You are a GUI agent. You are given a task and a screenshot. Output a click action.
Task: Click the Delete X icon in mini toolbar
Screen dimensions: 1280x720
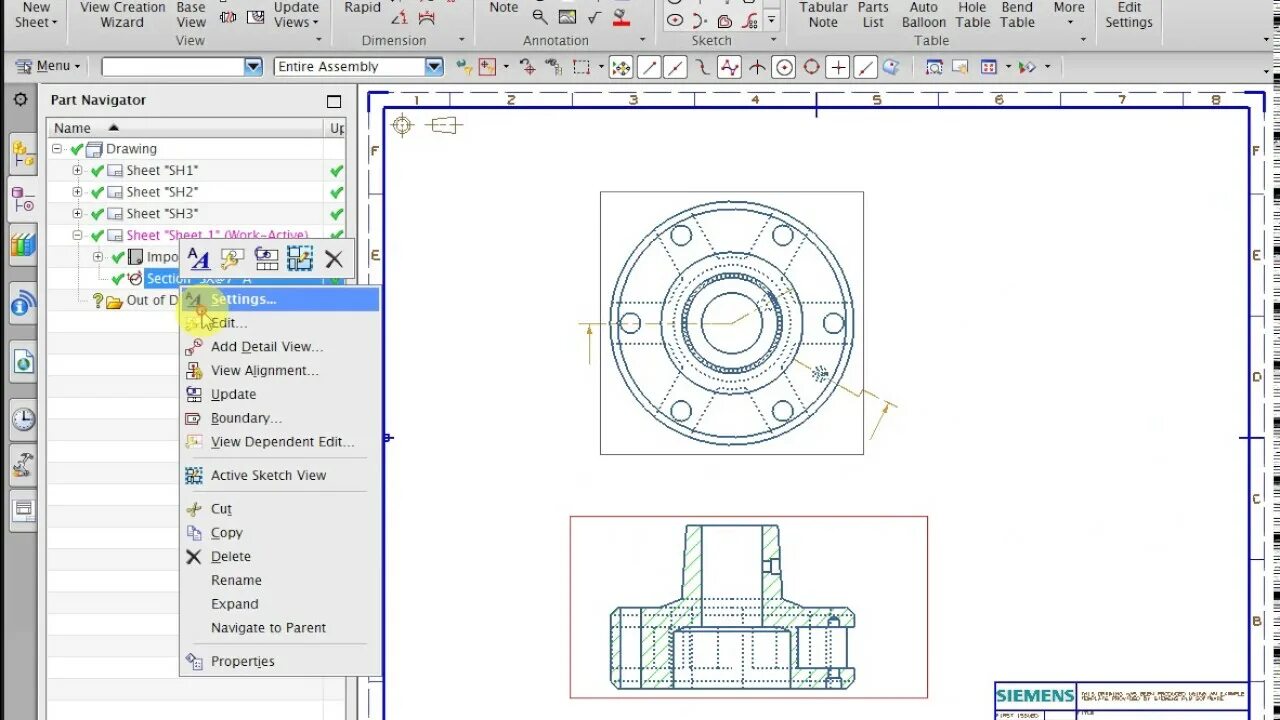(x=334, y=259)
